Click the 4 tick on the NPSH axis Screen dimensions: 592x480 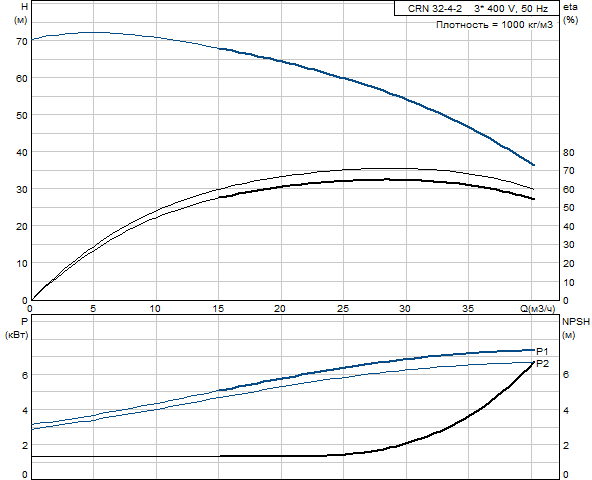coord(566,411)
